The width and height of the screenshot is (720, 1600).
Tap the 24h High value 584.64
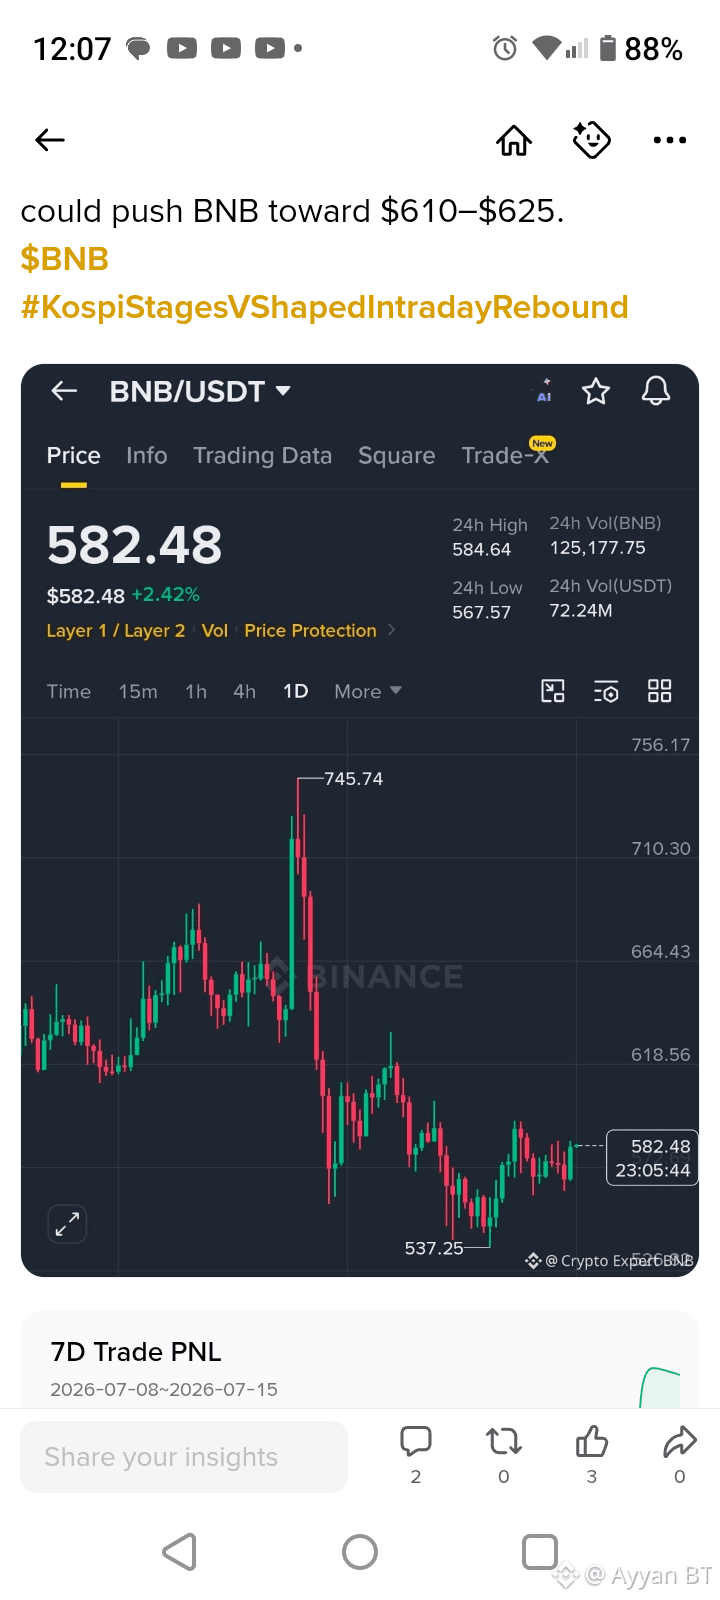482,550
